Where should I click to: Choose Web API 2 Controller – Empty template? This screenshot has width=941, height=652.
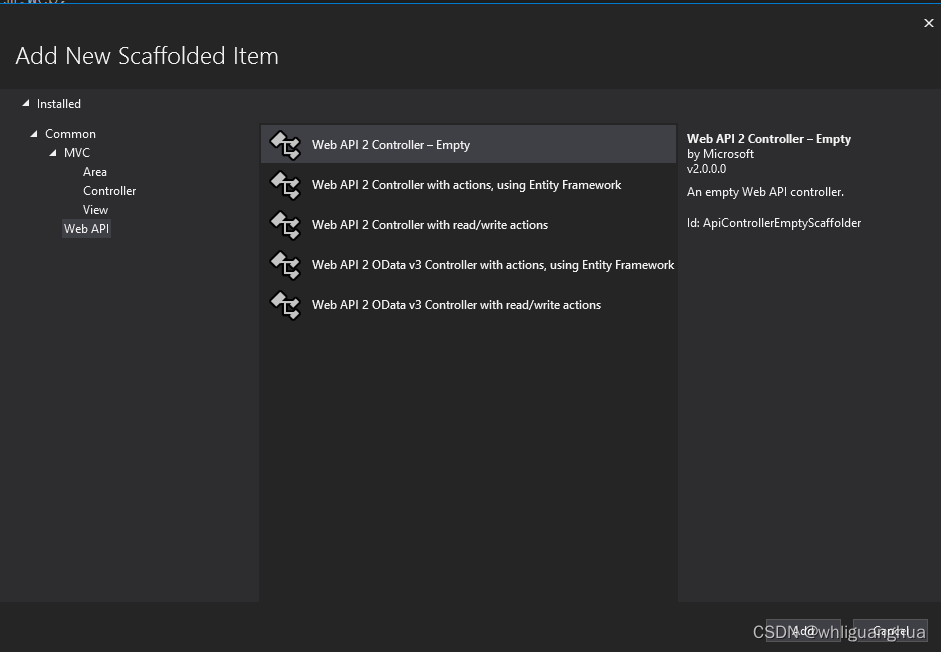click(x=391, y=145)
